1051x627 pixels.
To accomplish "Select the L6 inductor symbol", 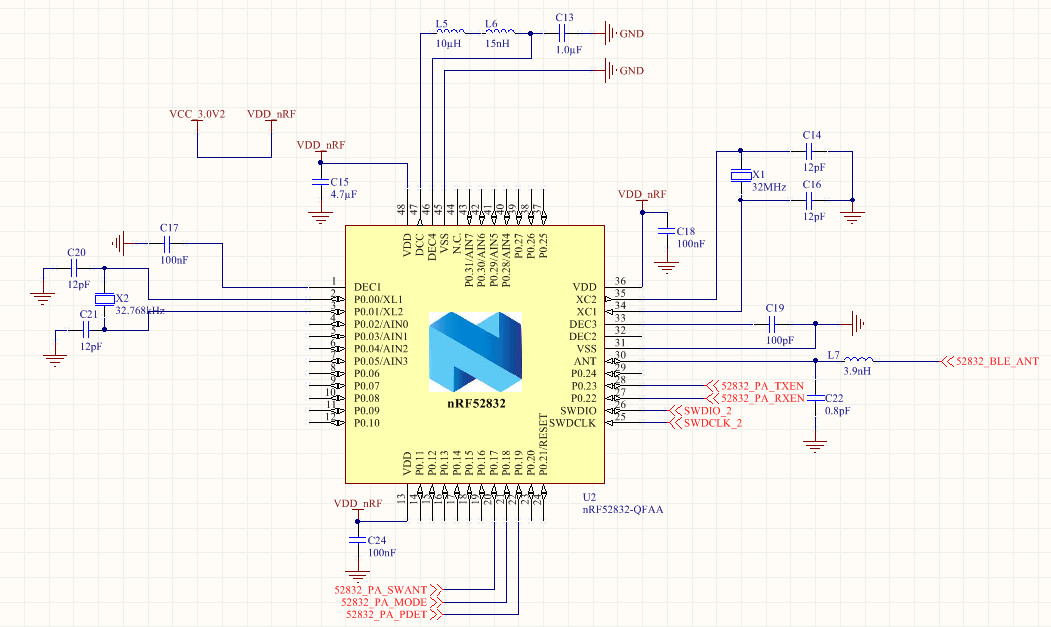I will [x=501, y=31].
